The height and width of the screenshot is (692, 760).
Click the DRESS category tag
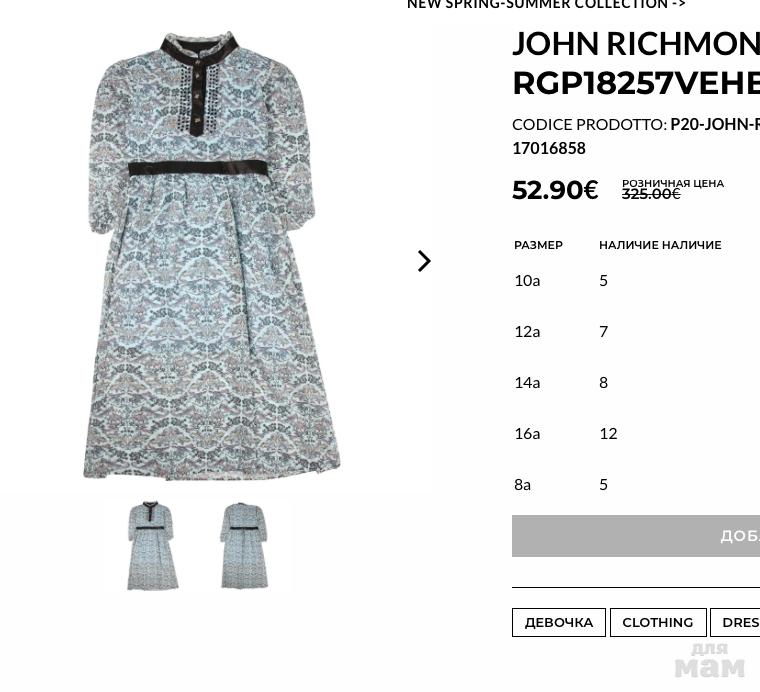[735, 622]
